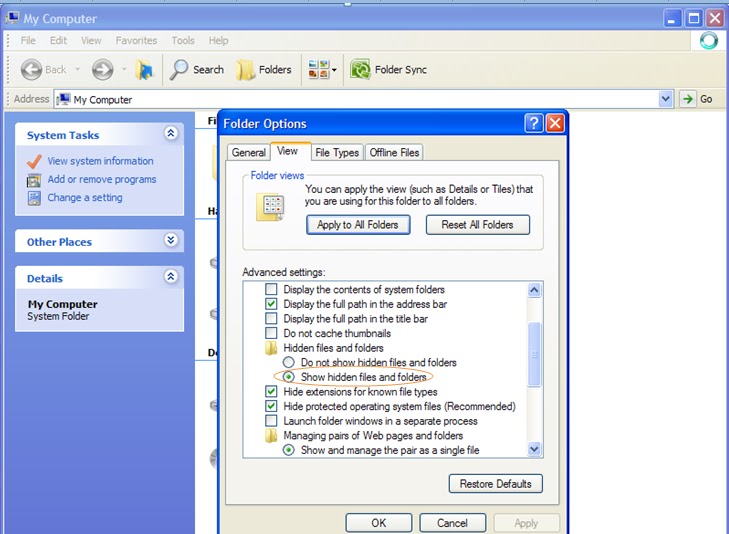Open the Help menu

(x=219, y=41)
